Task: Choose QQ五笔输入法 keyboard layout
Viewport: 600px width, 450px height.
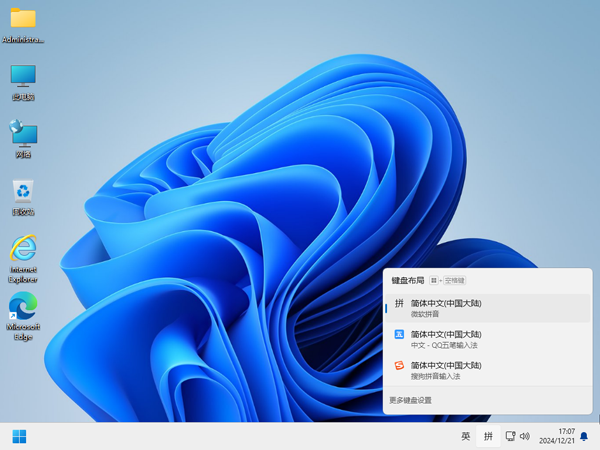Action: (488, 339)
